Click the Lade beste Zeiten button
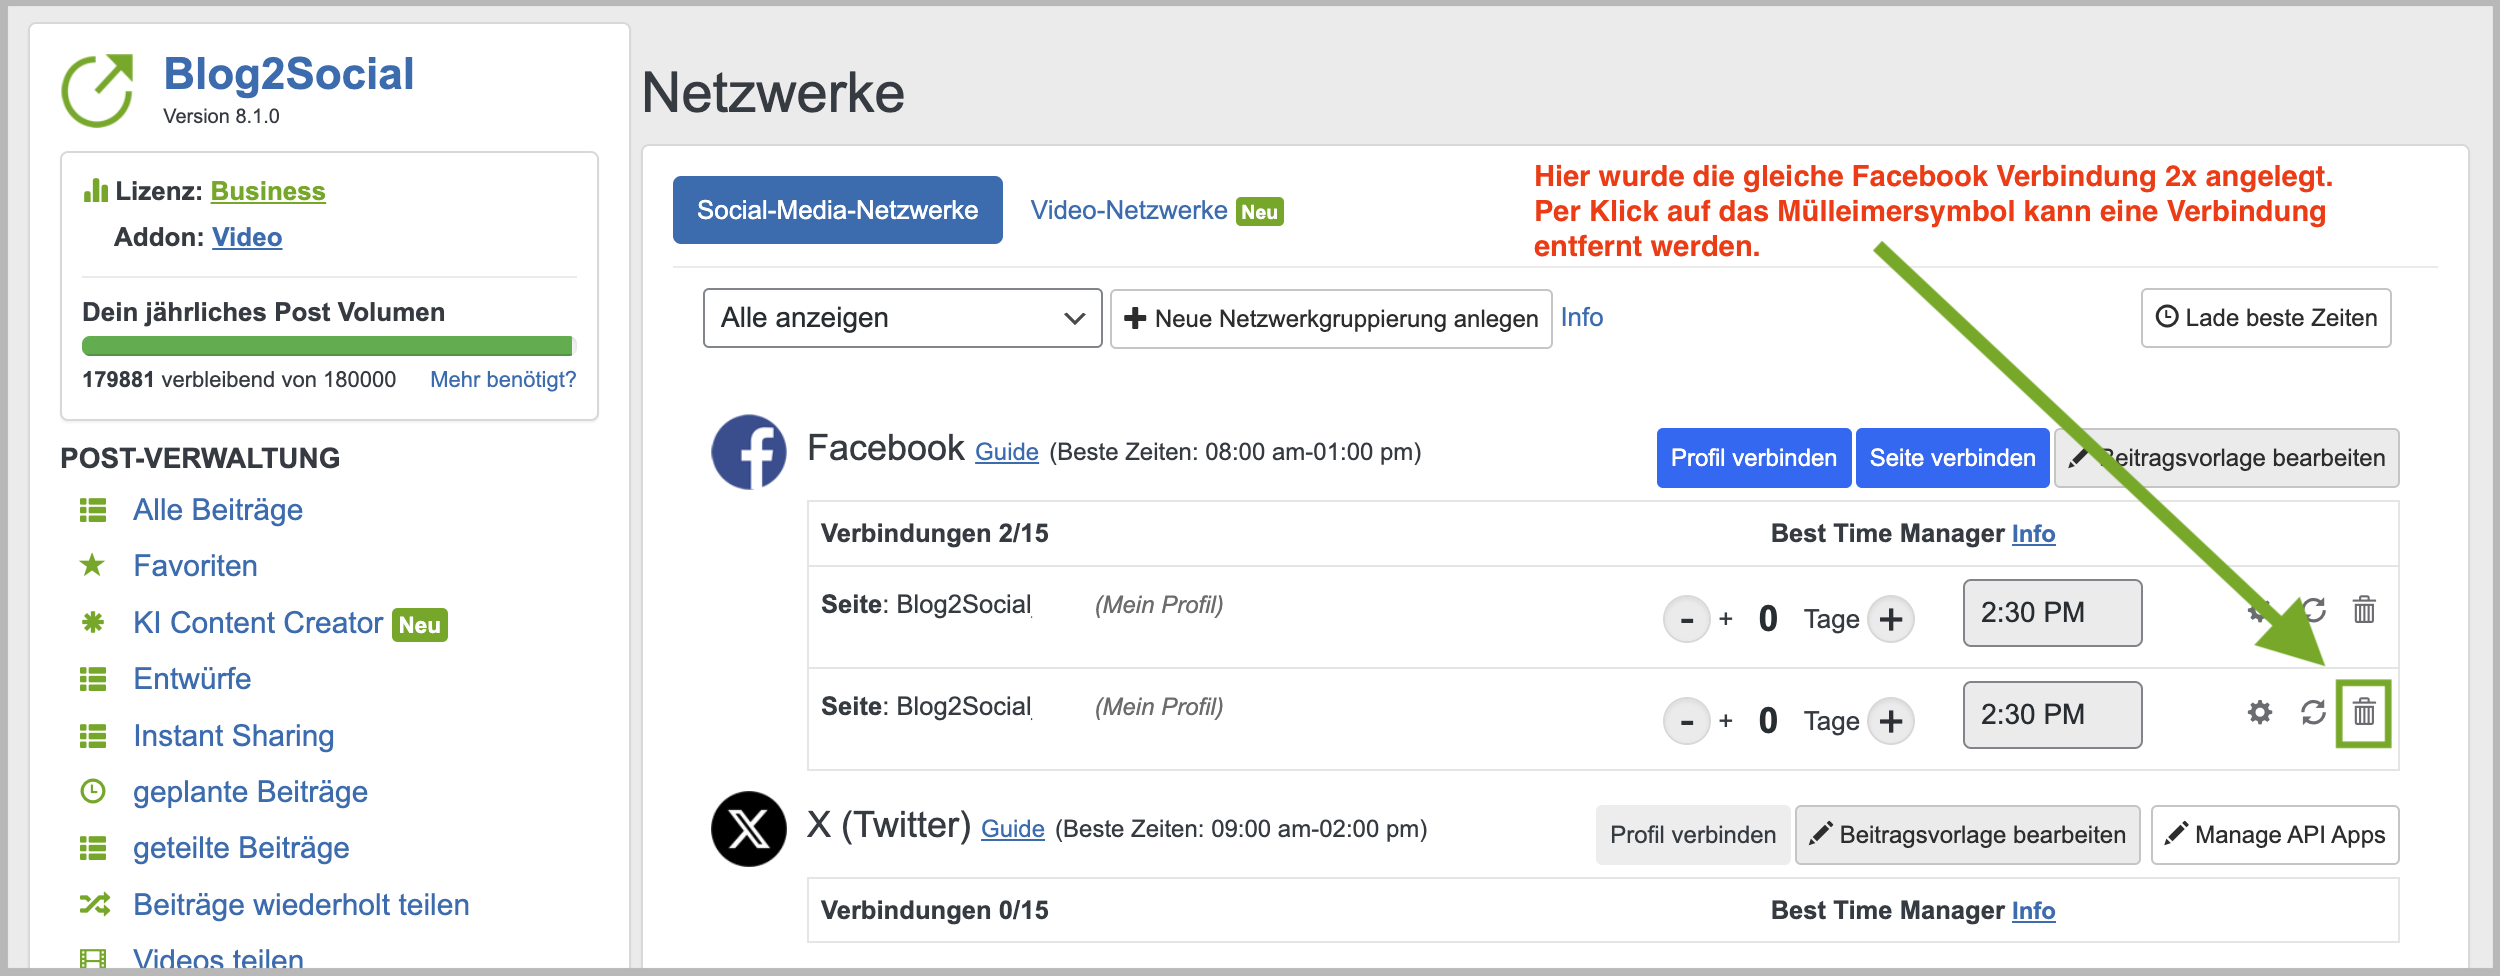2500x976 pixels. pos(2266,318)
